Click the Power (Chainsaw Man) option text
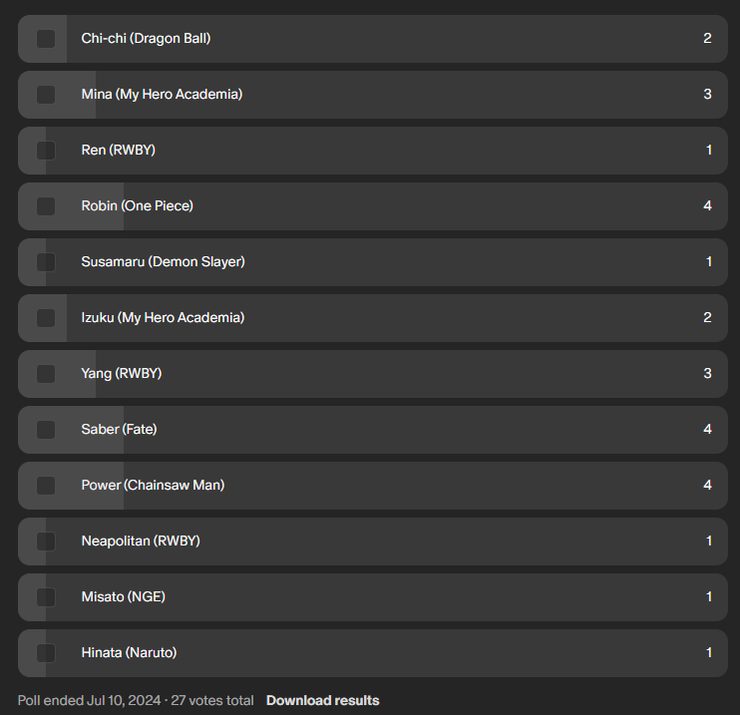Image resolution: width=740 pixels, height=715 pixels. tap(153, 485)
